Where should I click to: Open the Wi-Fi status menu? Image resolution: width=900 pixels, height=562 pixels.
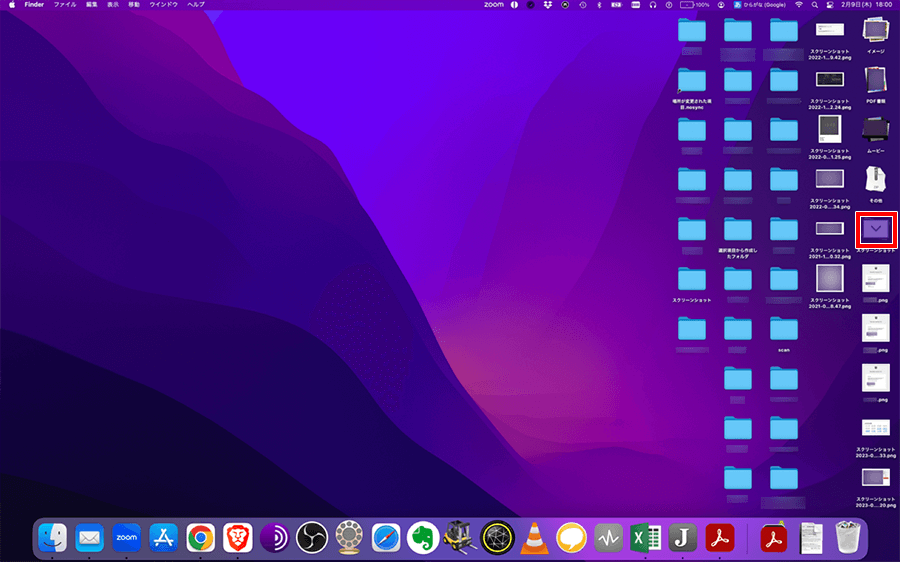(798, 5)
